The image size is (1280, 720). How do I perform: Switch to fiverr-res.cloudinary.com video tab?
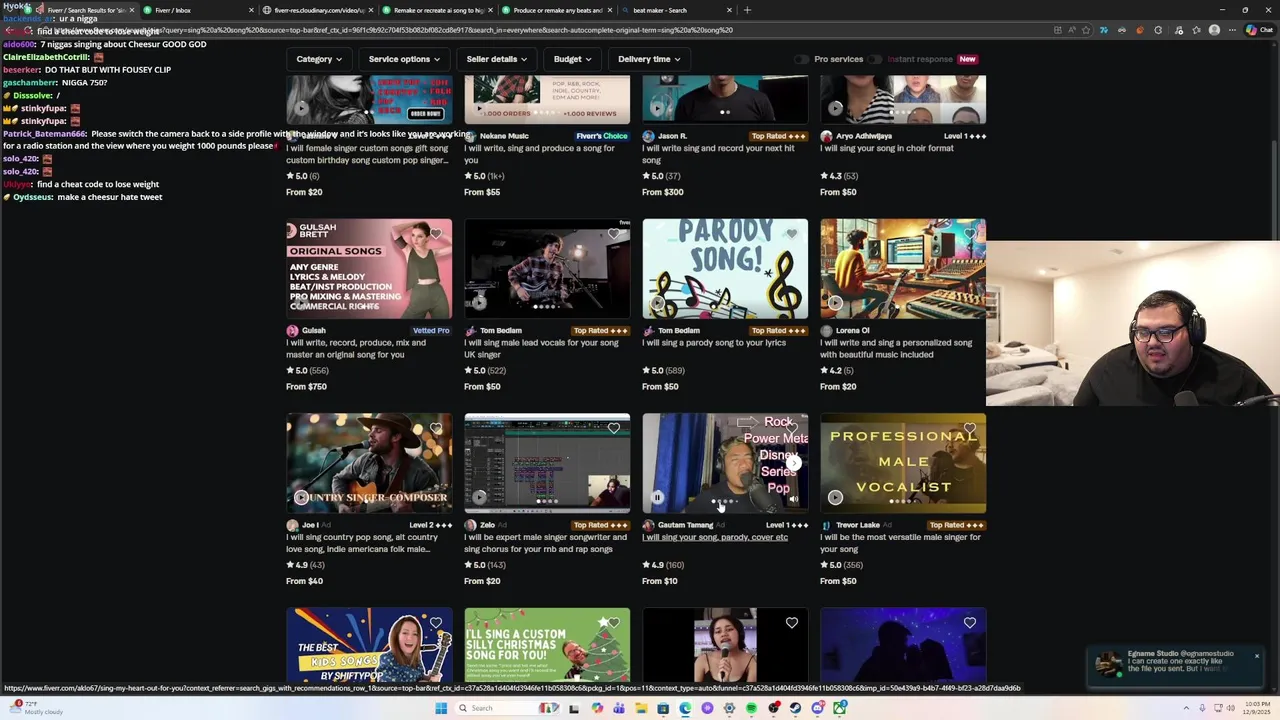tap(319, 10)
